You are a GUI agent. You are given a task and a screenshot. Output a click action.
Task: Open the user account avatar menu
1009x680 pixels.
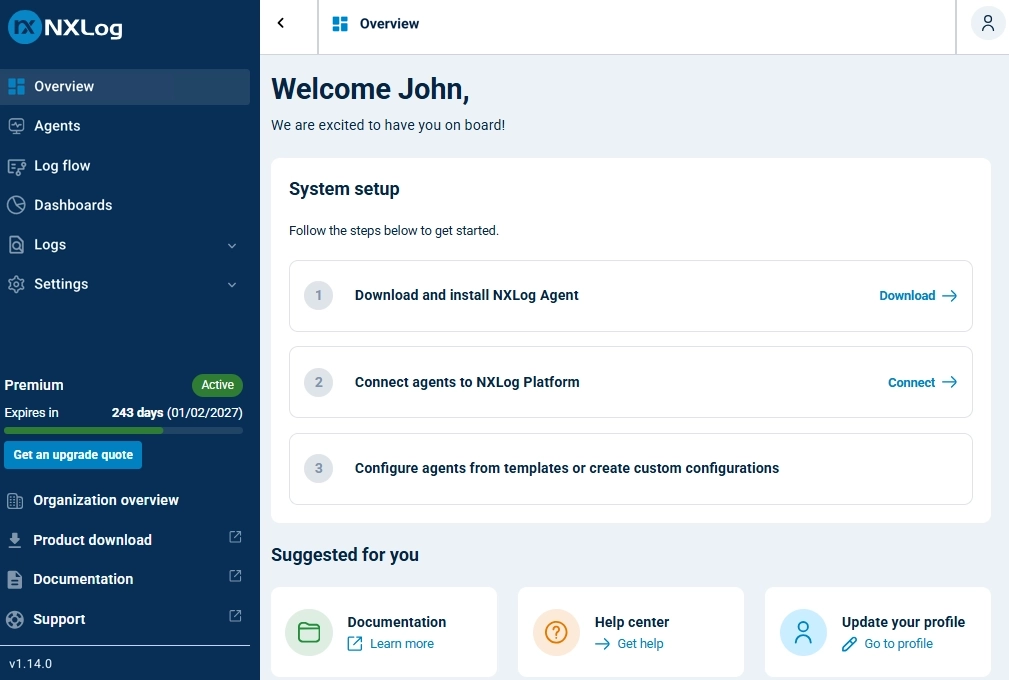pyautogui.click(x=988, y=23)
